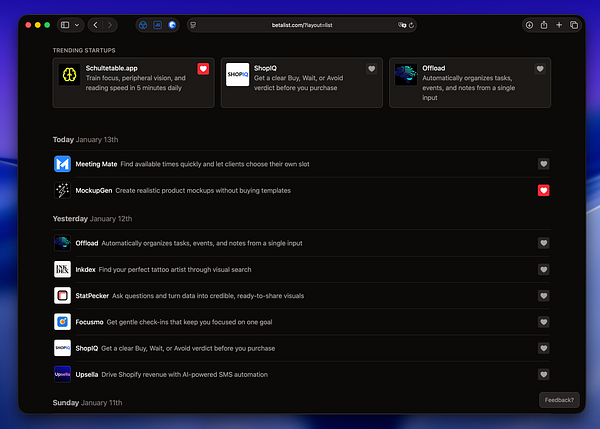Click the translate icon in address bar
Viewport: 600px width, 429px height.
click(402, 25)
